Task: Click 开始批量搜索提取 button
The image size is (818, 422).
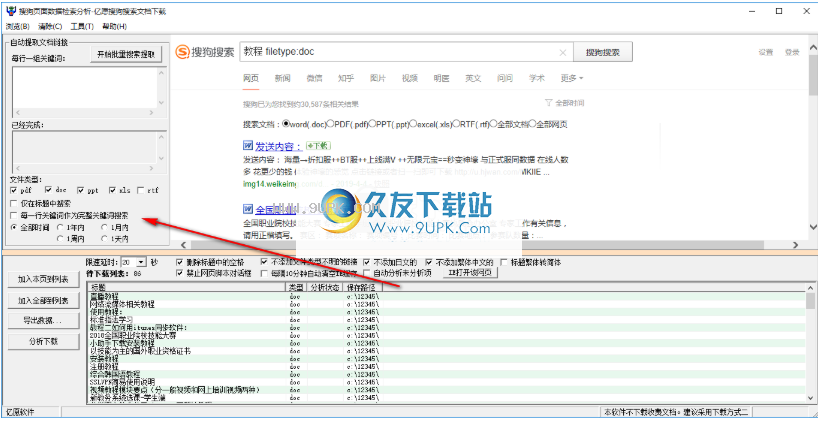Action: [126, 54]
